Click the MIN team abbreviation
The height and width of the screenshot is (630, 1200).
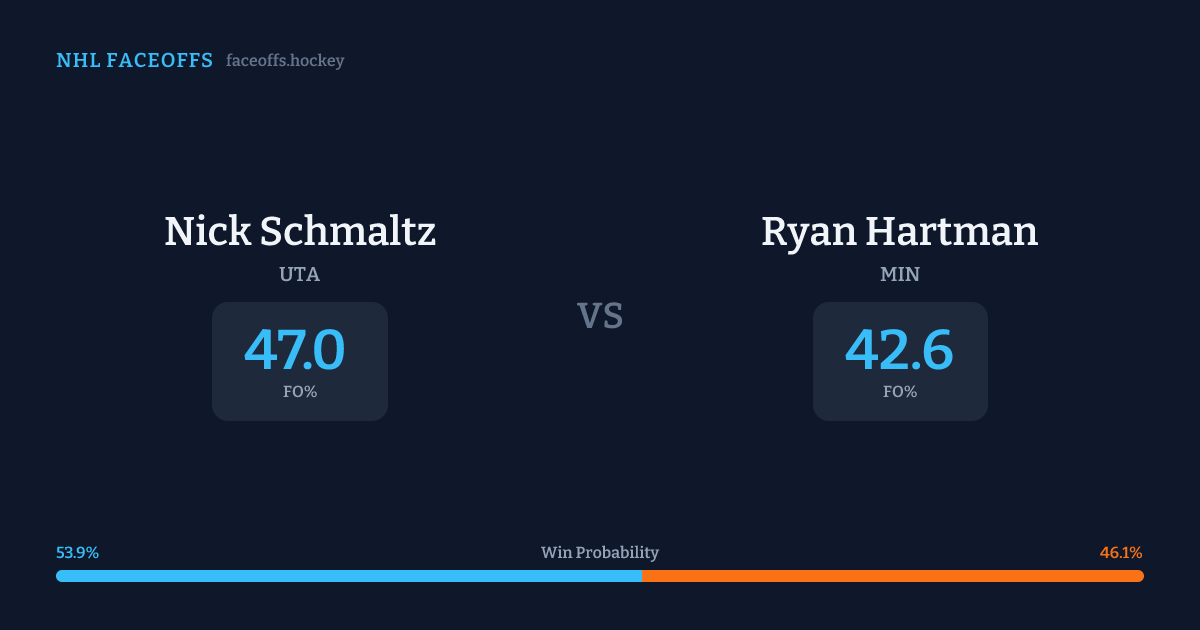tap(900, 275)
